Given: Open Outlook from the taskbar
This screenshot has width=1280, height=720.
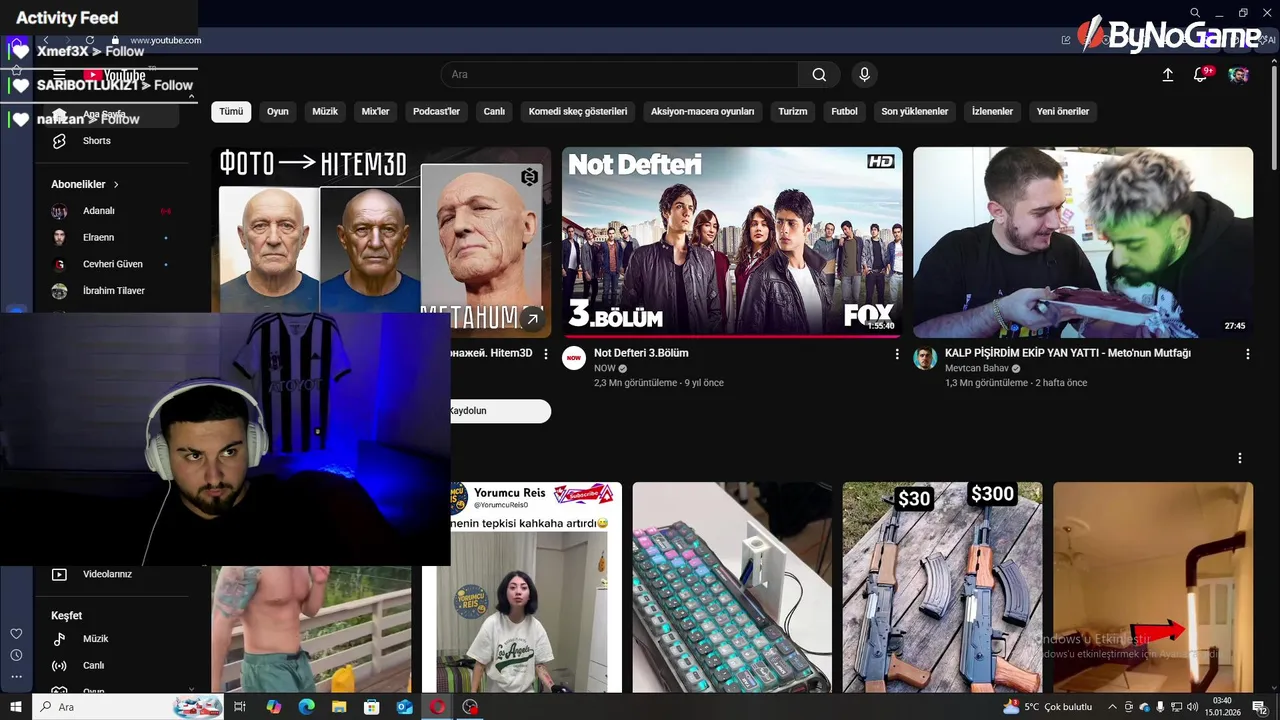Looking at the screenshot, I should [x=404, y=707].
